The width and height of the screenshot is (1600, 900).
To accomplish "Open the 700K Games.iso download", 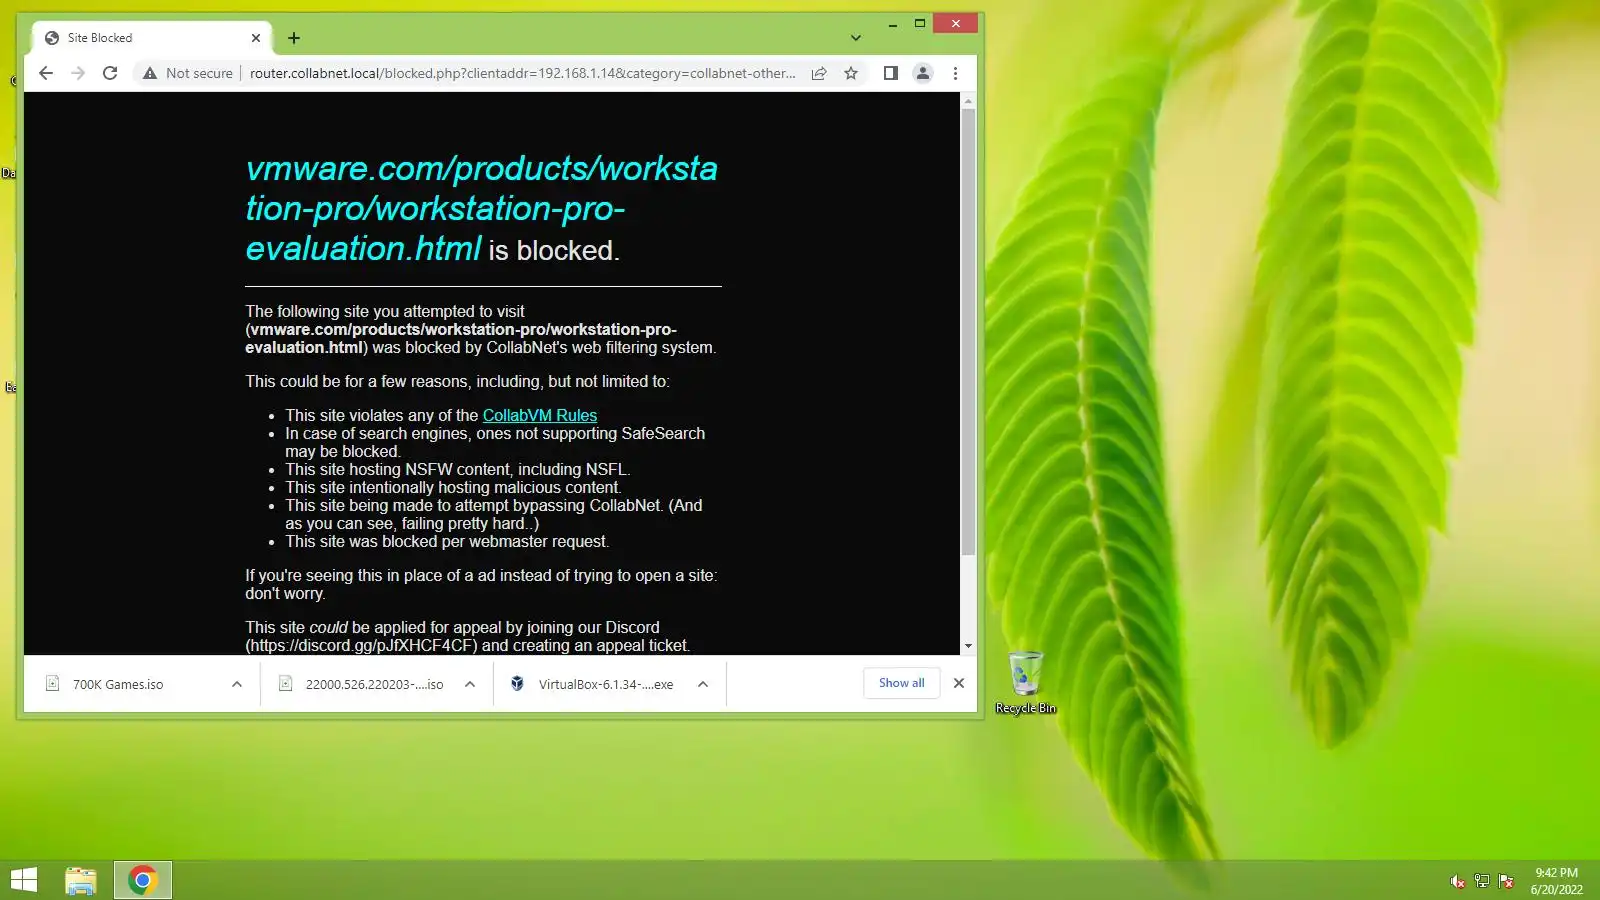I will pos(118,684).
